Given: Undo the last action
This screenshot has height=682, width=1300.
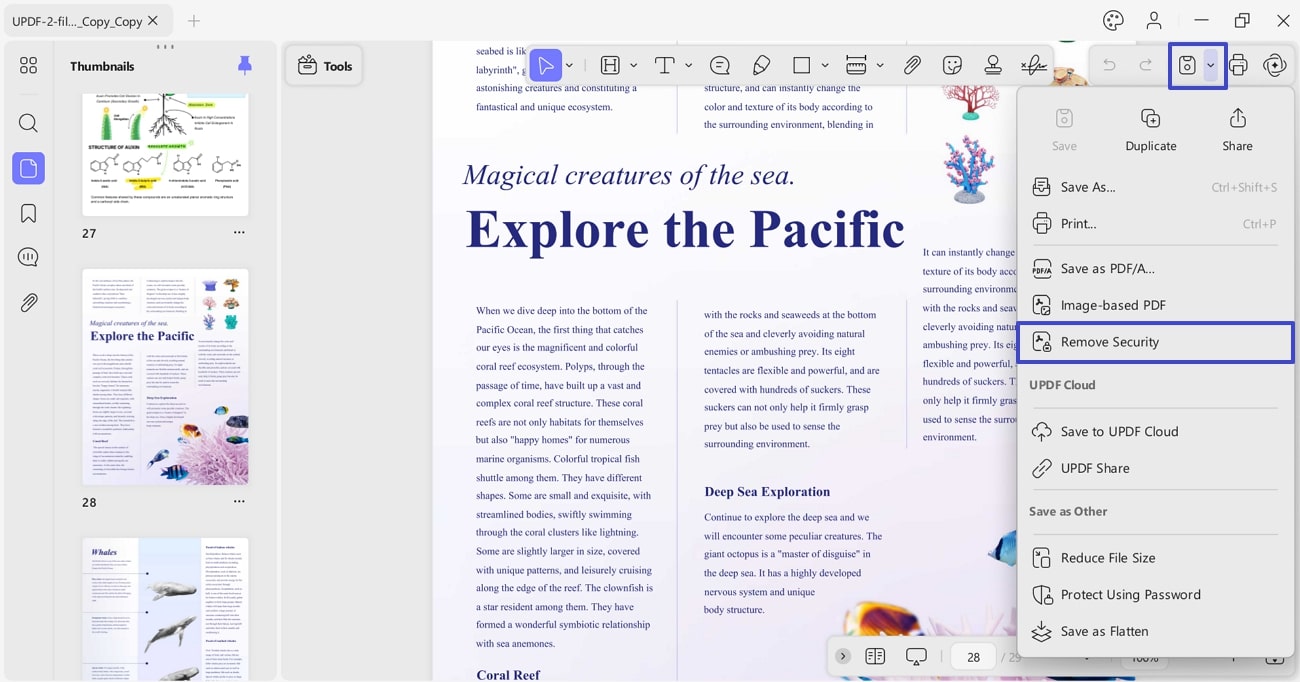Looking at the screenshot, I should pyautogui.click(x=1109, y=65).
